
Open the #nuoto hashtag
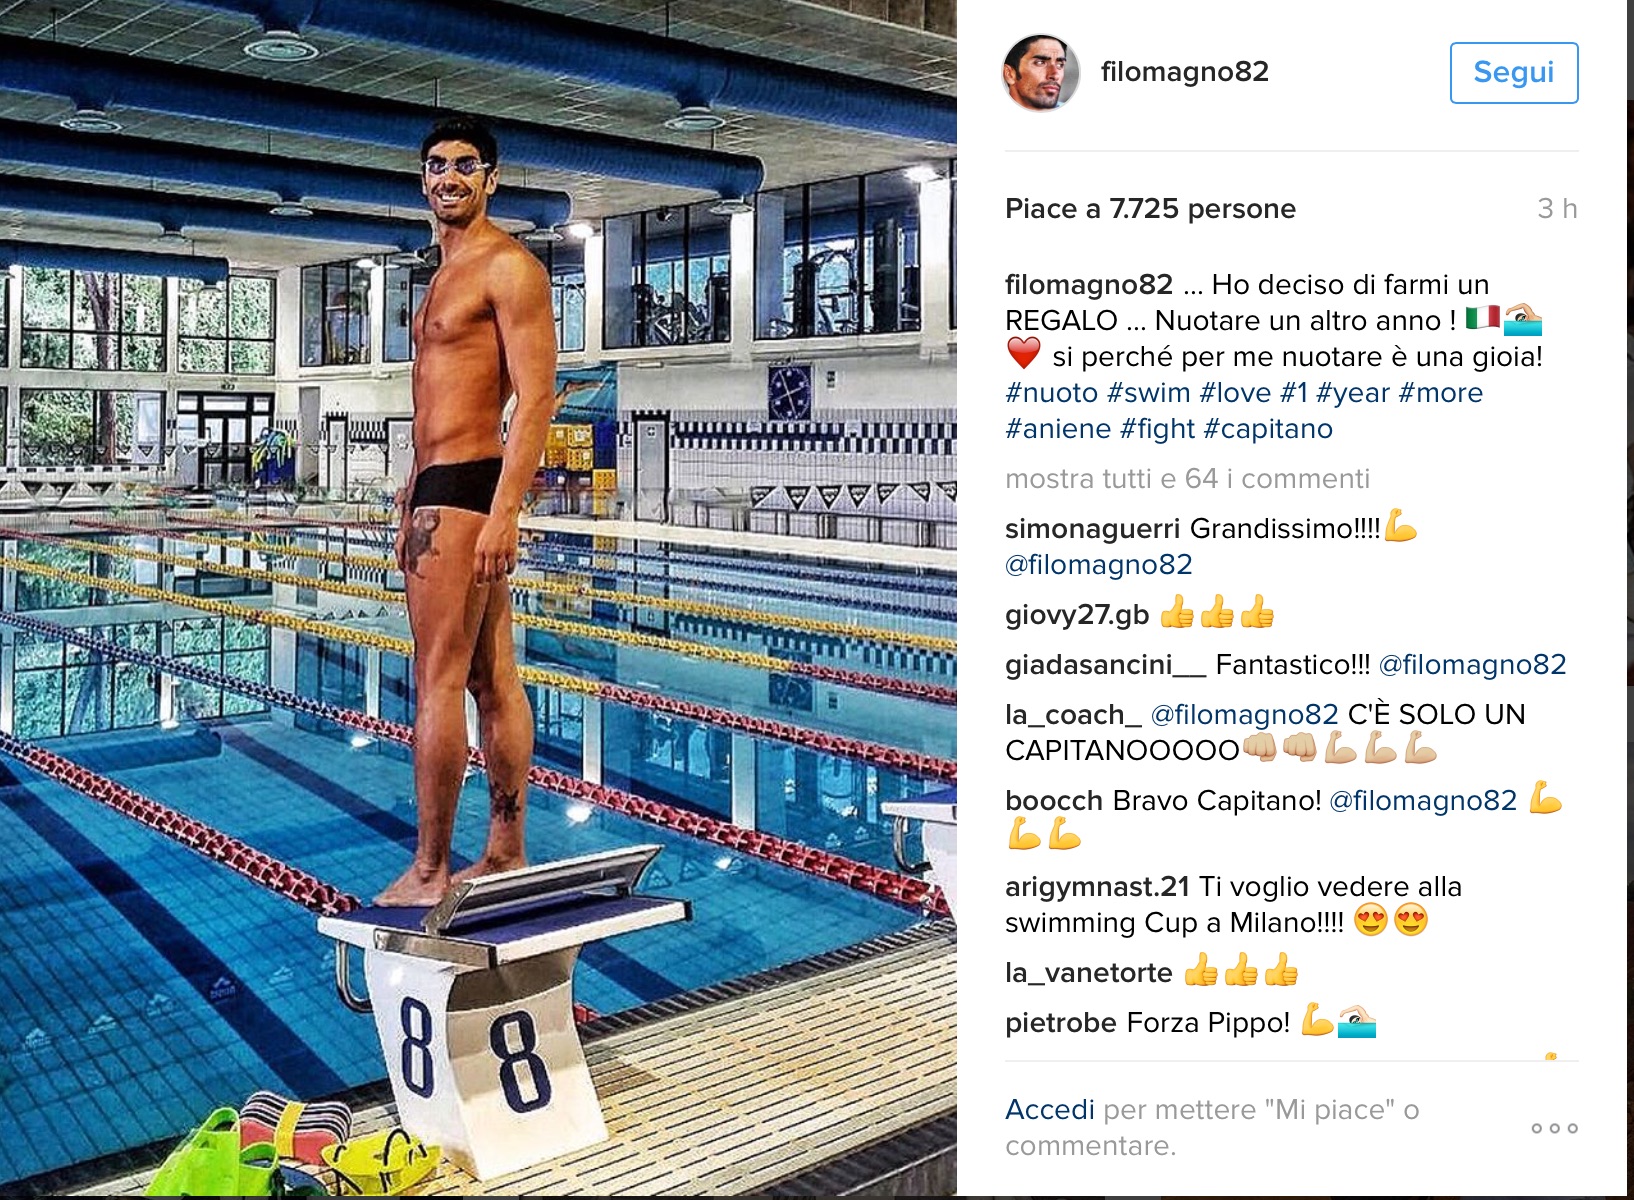click(x=1051, y=393)
